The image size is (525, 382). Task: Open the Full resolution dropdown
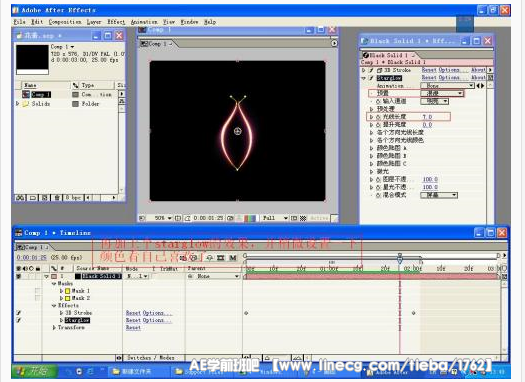coord(275,218)
